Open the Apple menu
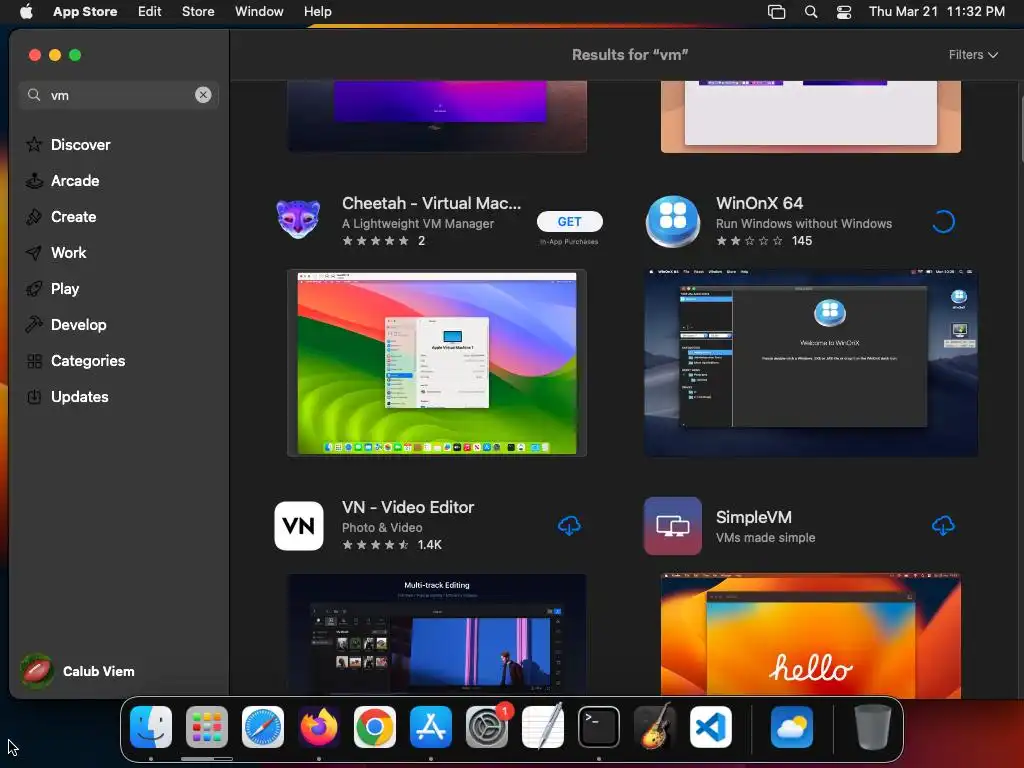Viewport: 1024px width, 768px height. tap(26, 12)
